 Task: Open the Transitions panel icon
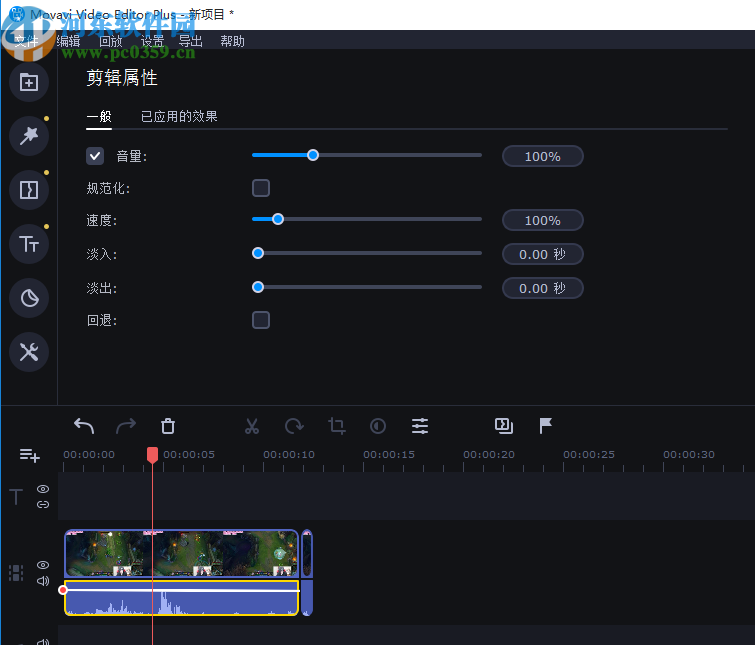pyautogui.click(x=29, y=190)
